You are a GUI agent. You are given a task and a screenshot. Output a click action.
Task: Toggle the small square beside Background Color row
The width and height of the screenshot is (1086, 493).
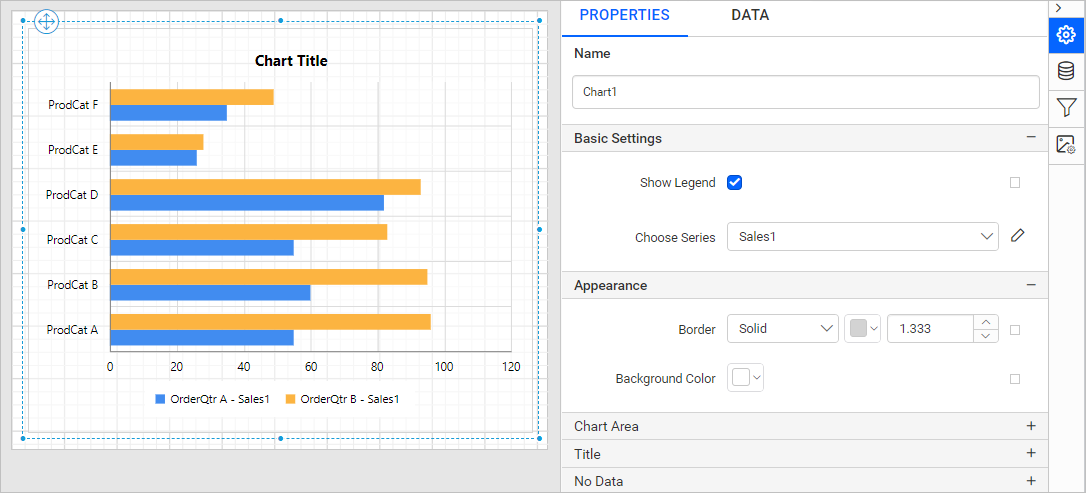[x=1015, y=379]
